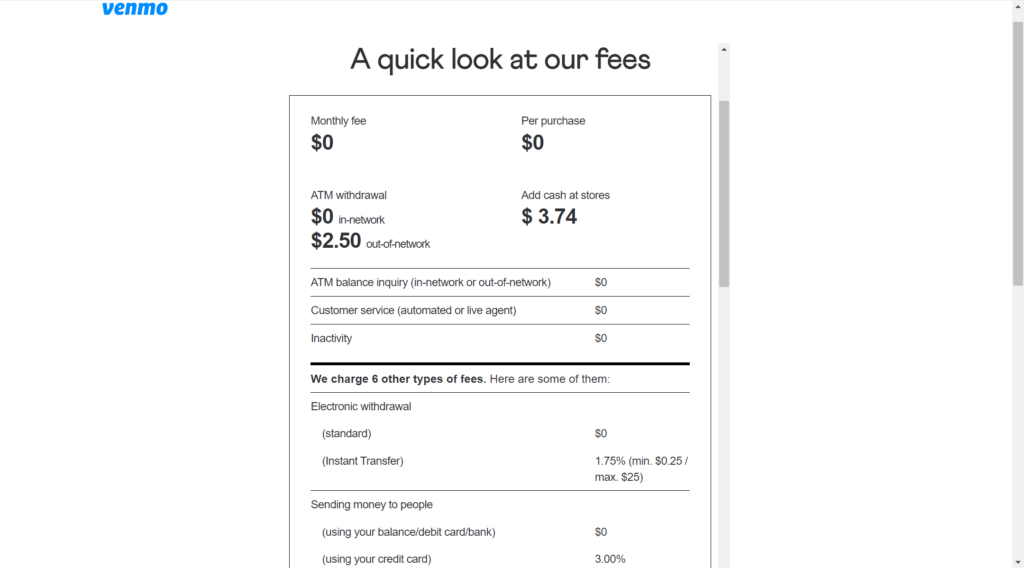Click the Customer service fee row

click(500, 311)
